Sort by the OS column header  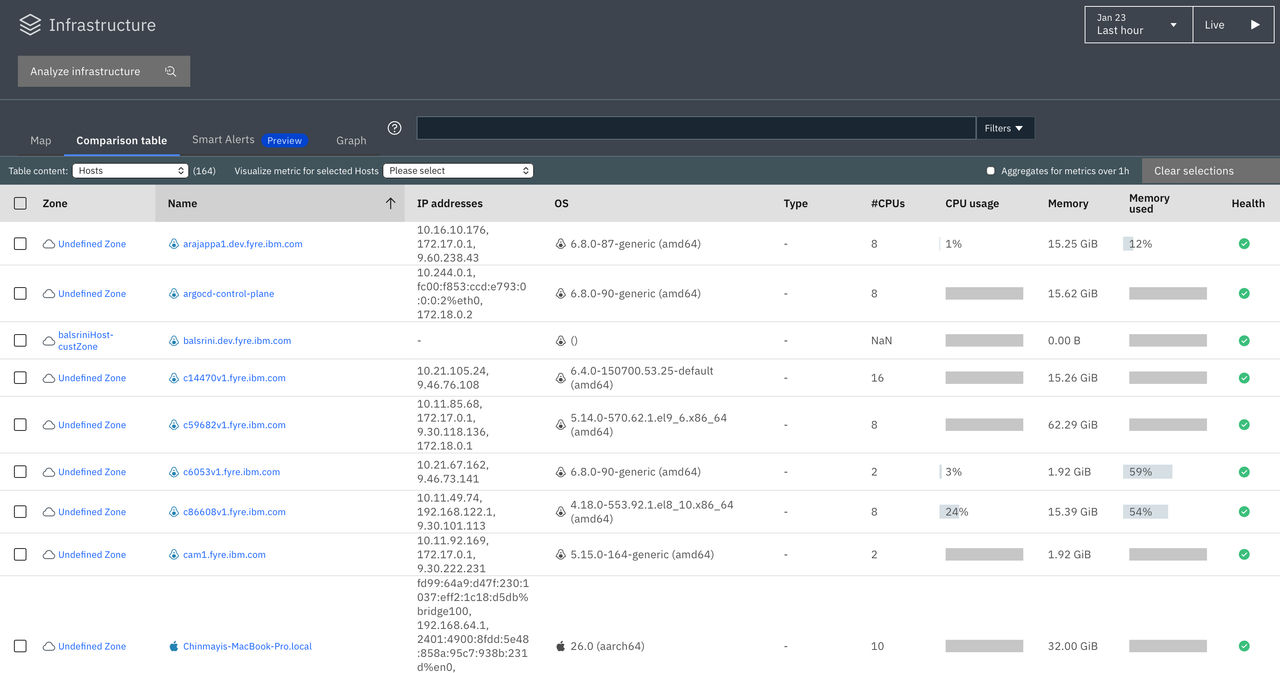pos(561,203)
